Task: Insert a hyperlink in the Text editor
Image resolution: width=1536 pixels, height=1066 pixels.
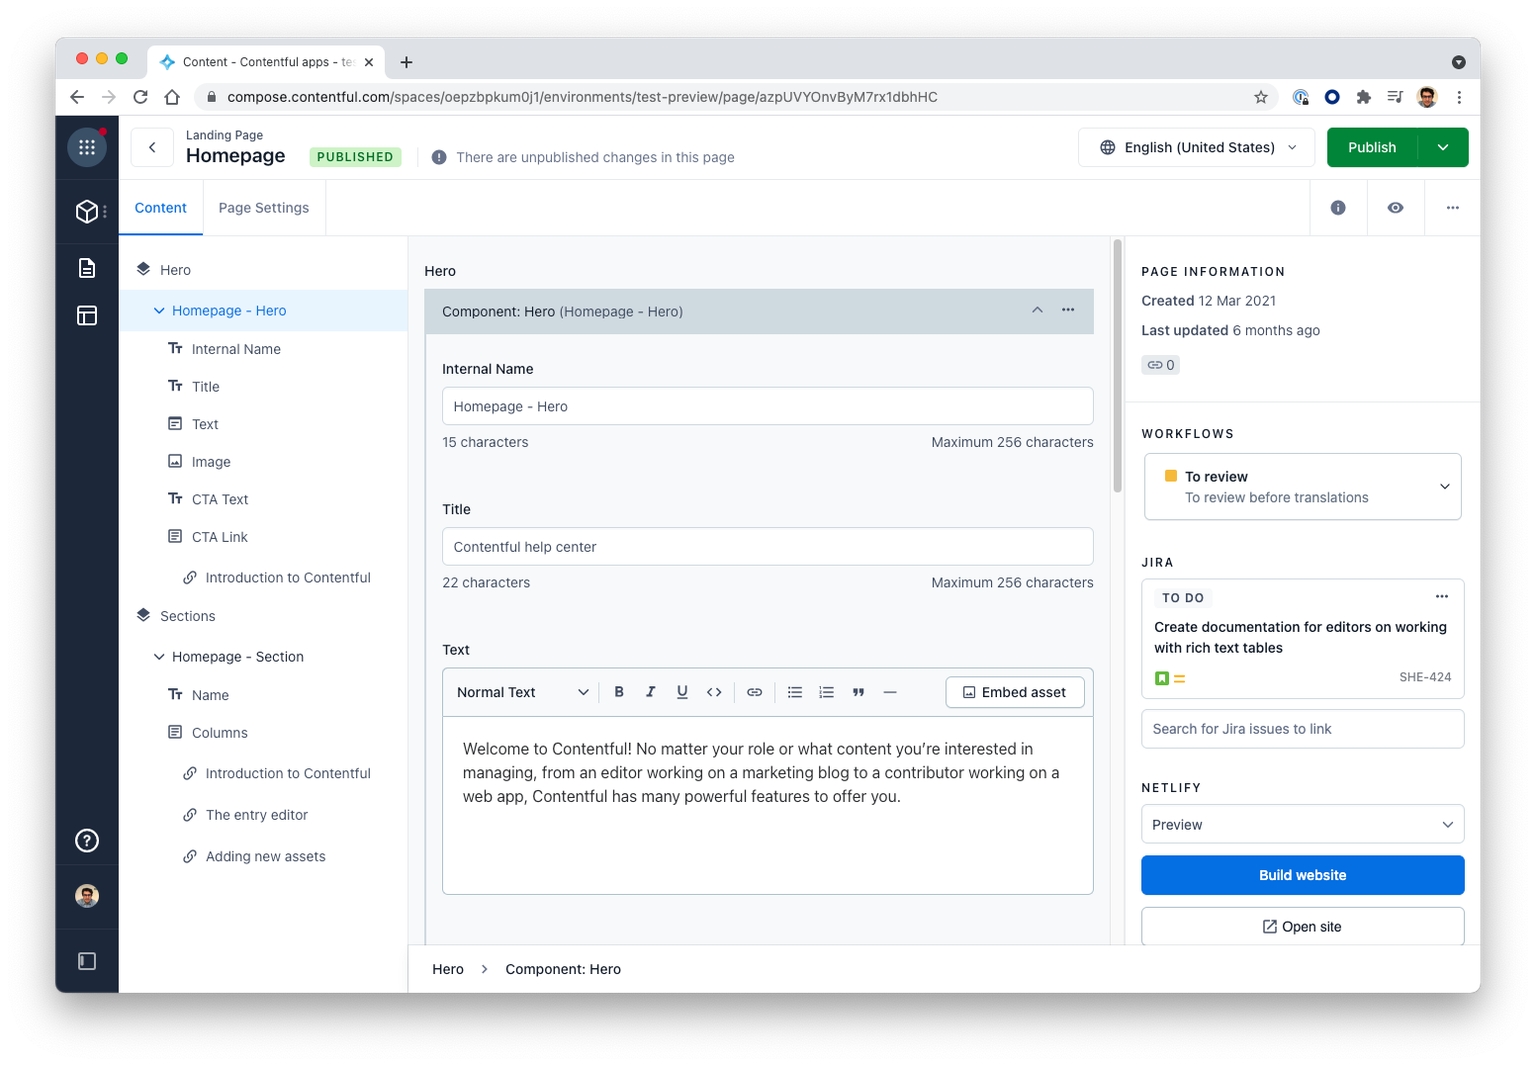Action: pyautogui.click(x=755, y=692)
